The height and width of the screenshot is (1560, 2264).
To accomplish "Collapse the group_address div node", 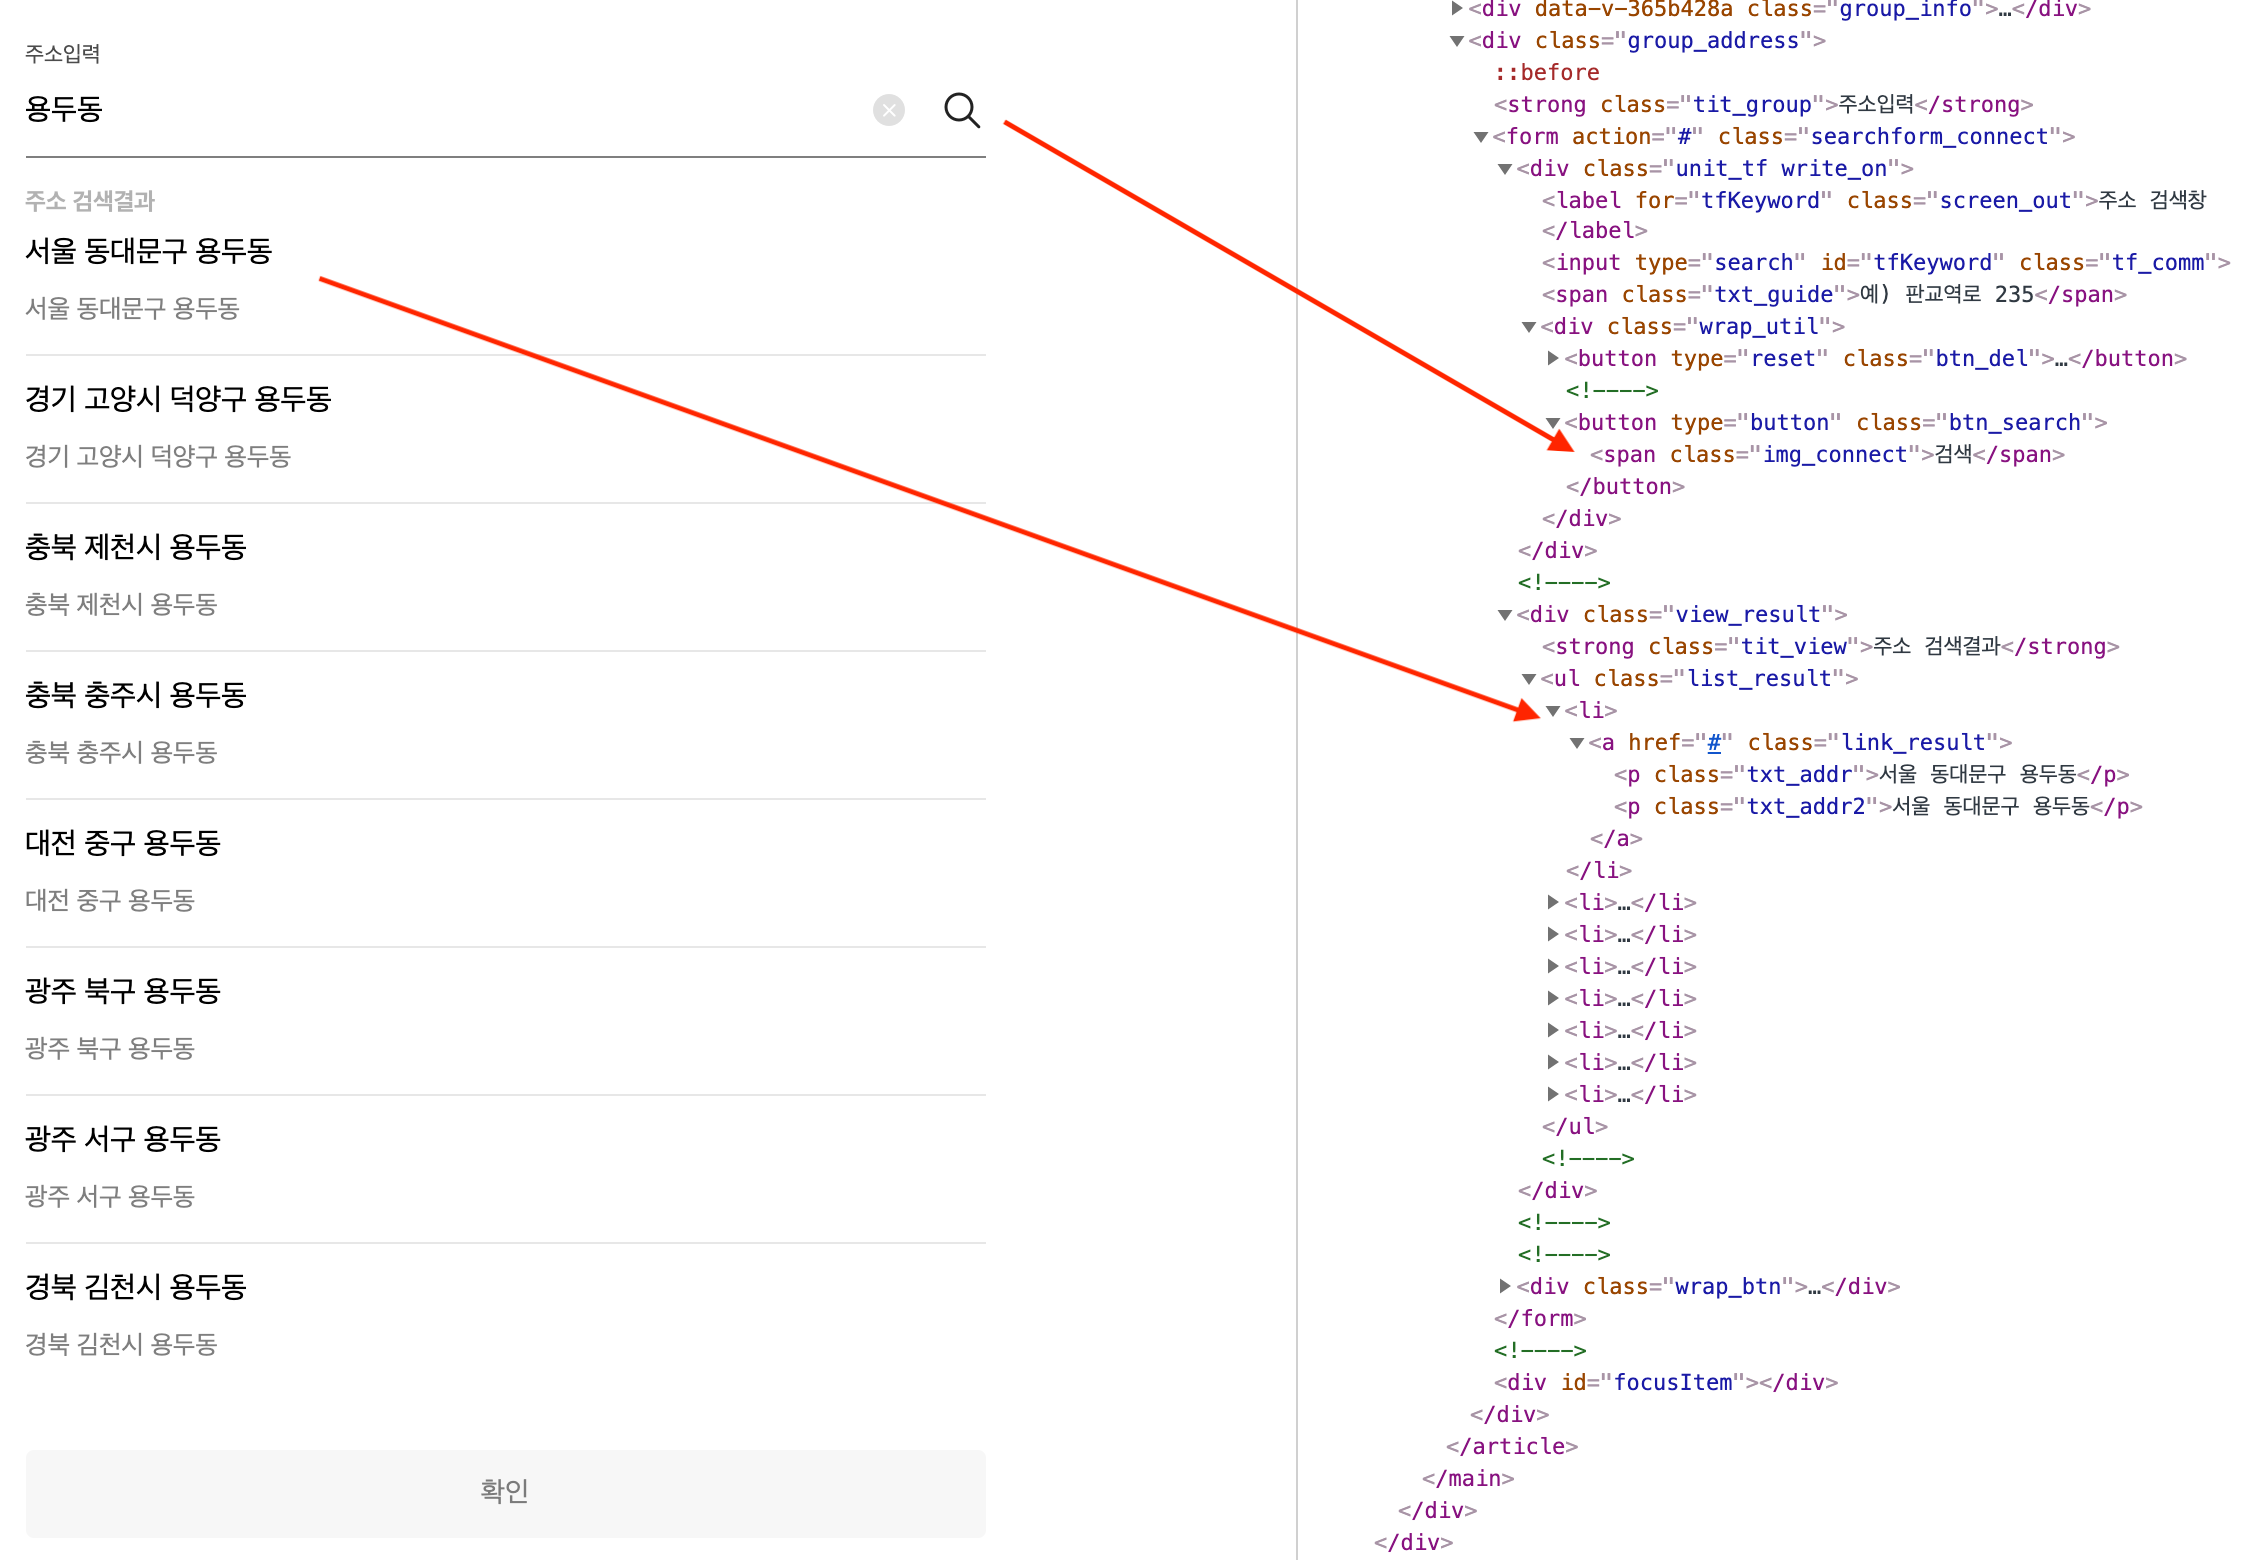I will click(1457, 42).
